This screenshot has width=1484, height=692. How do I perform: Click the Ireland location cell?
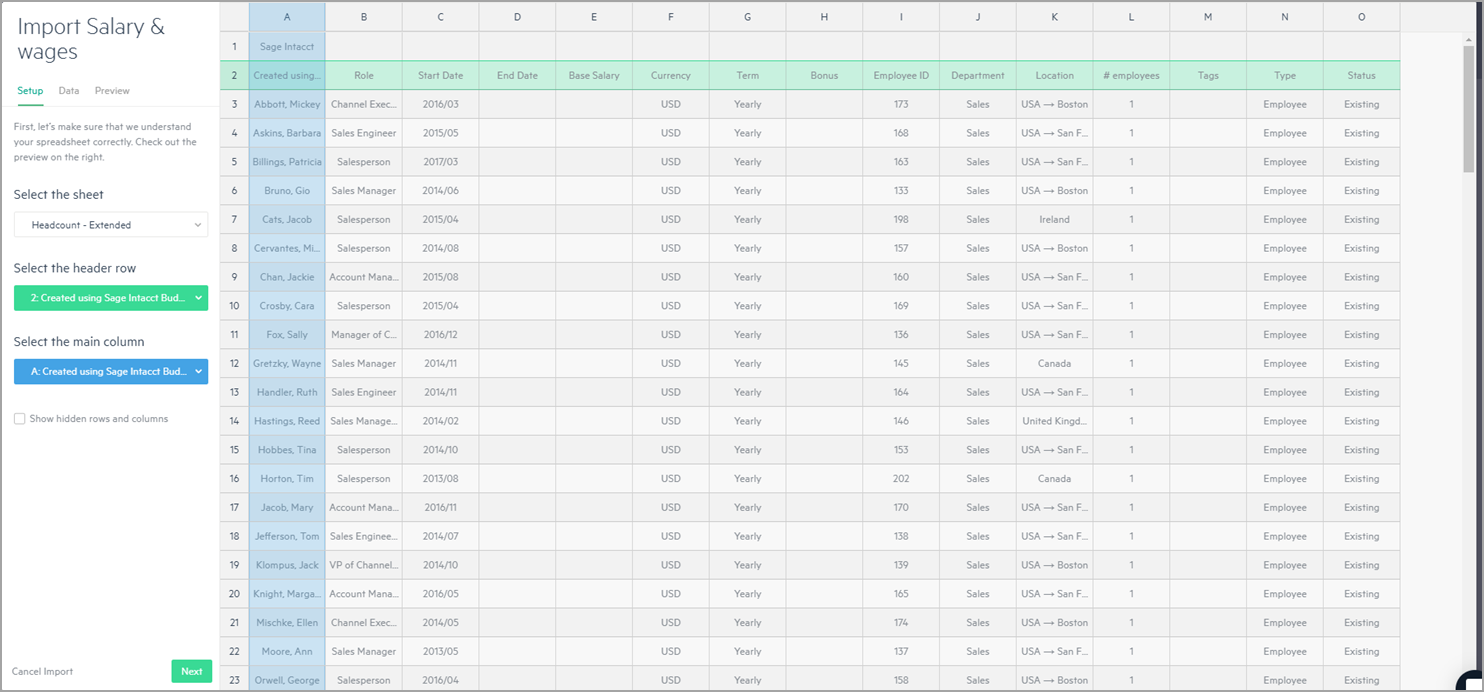pyautogui.click(x=1054, y=219)
